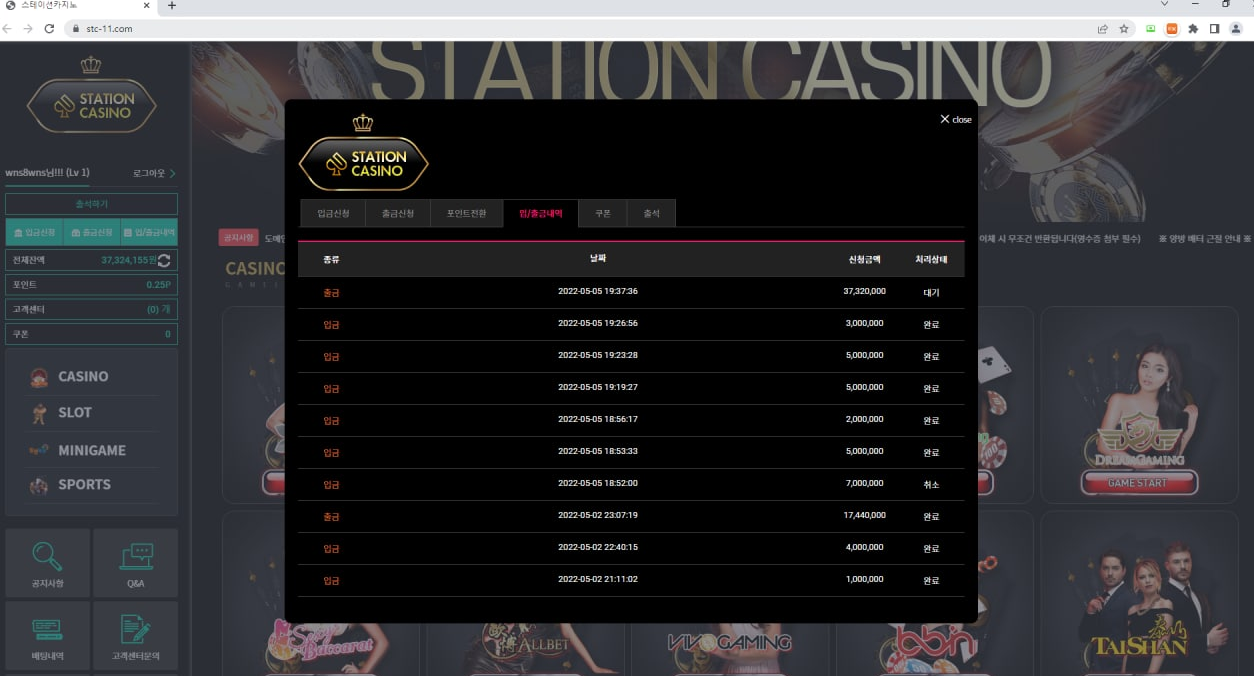
Task: Open the 출석 tab
Action: 651,213
